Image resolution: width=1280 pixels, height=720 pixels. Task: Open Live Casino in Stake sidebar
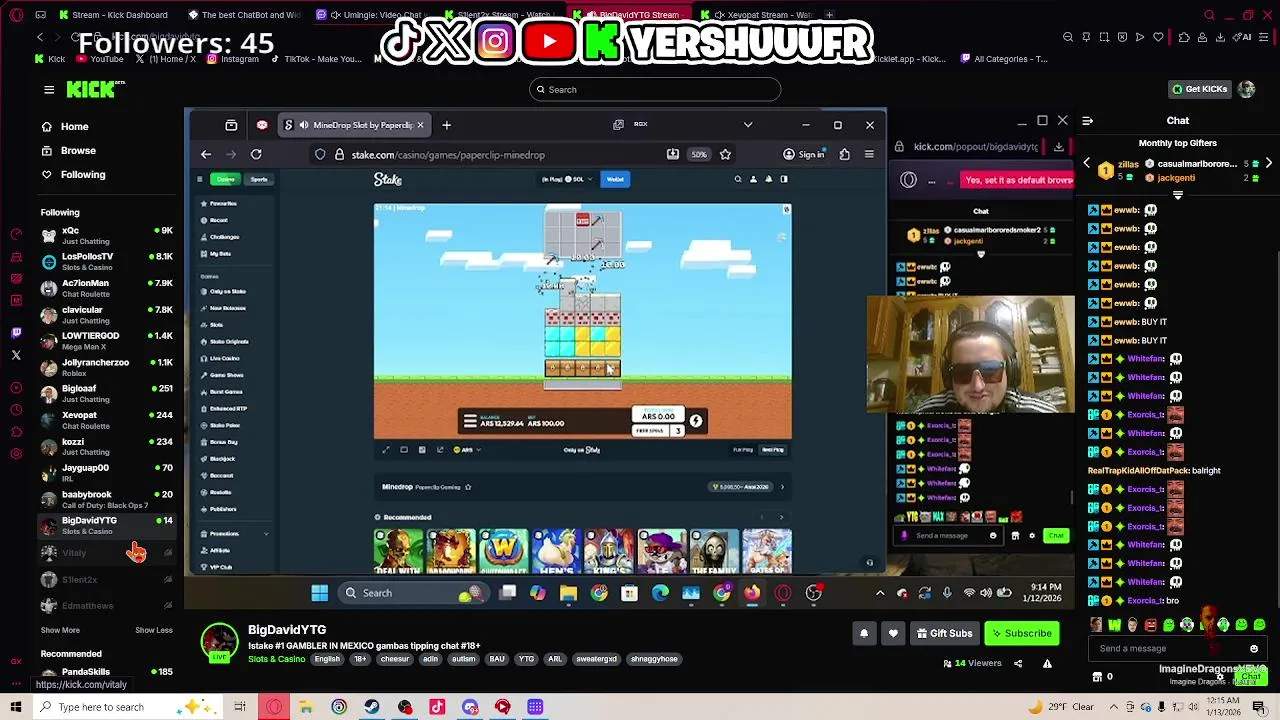224,359
